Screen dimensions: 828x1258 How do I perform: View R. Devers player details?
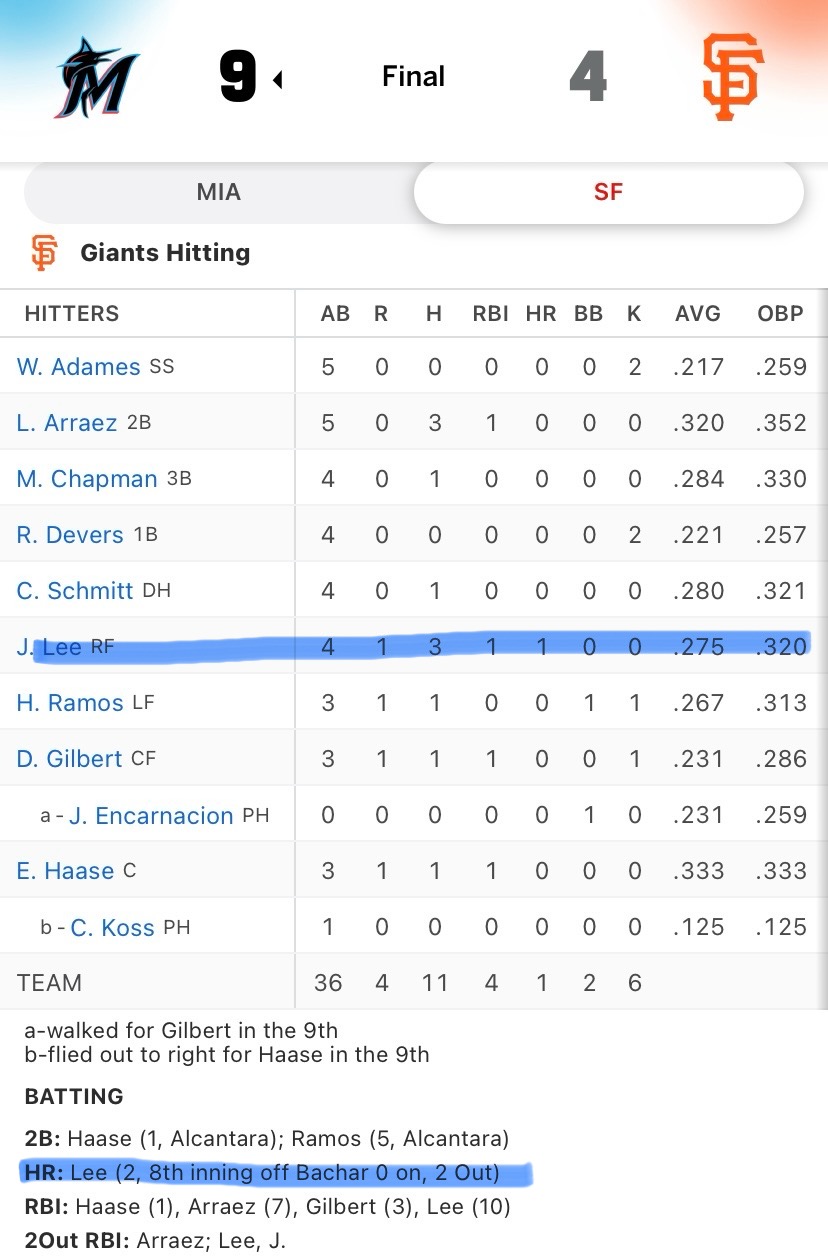click(70, 535)
